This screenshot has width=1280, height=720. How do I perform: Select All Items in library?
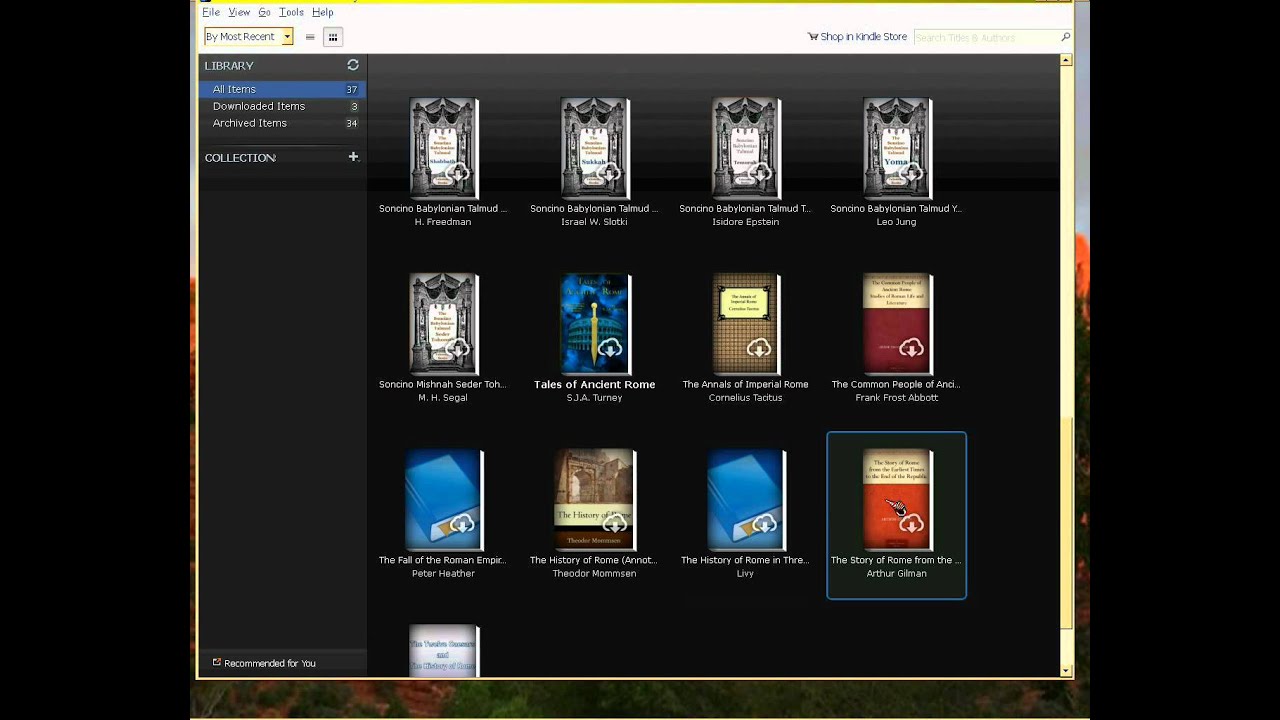[283, 89]
